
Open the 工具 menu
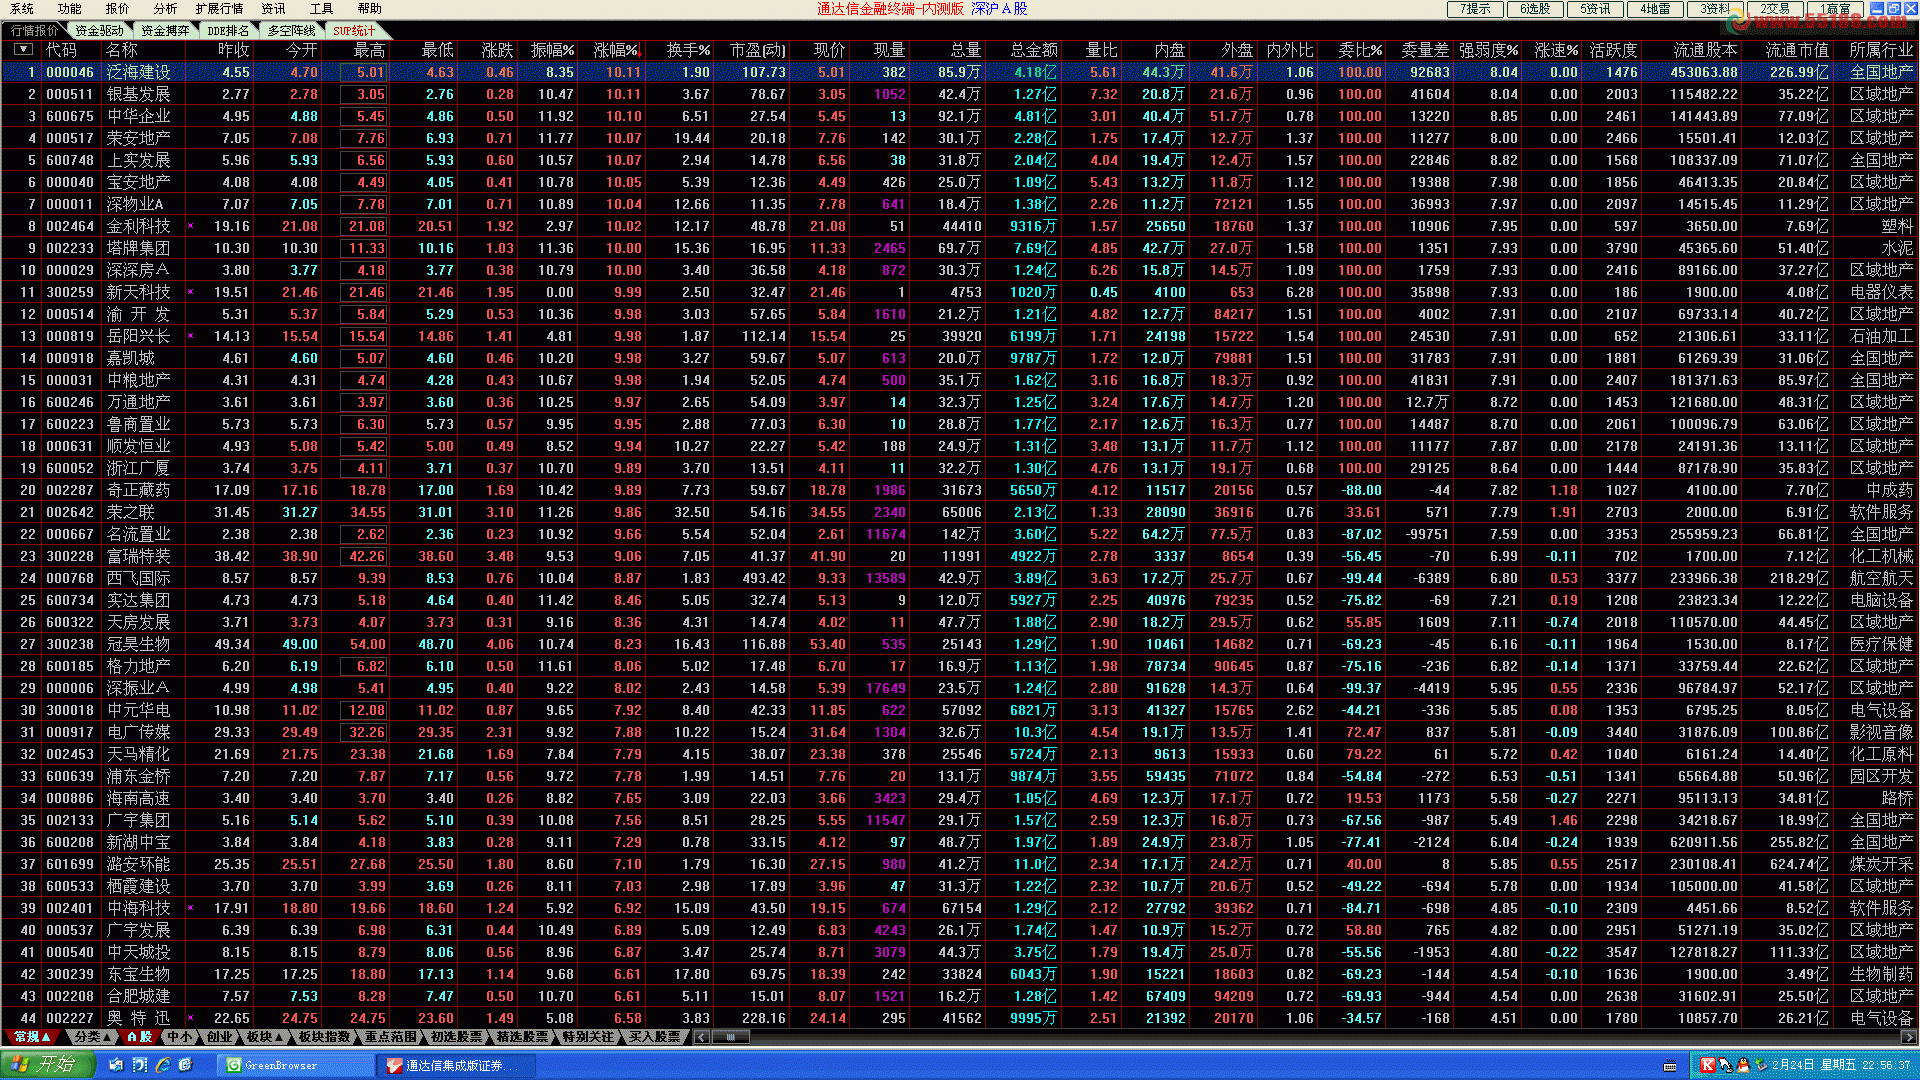[x=321, y=9]
